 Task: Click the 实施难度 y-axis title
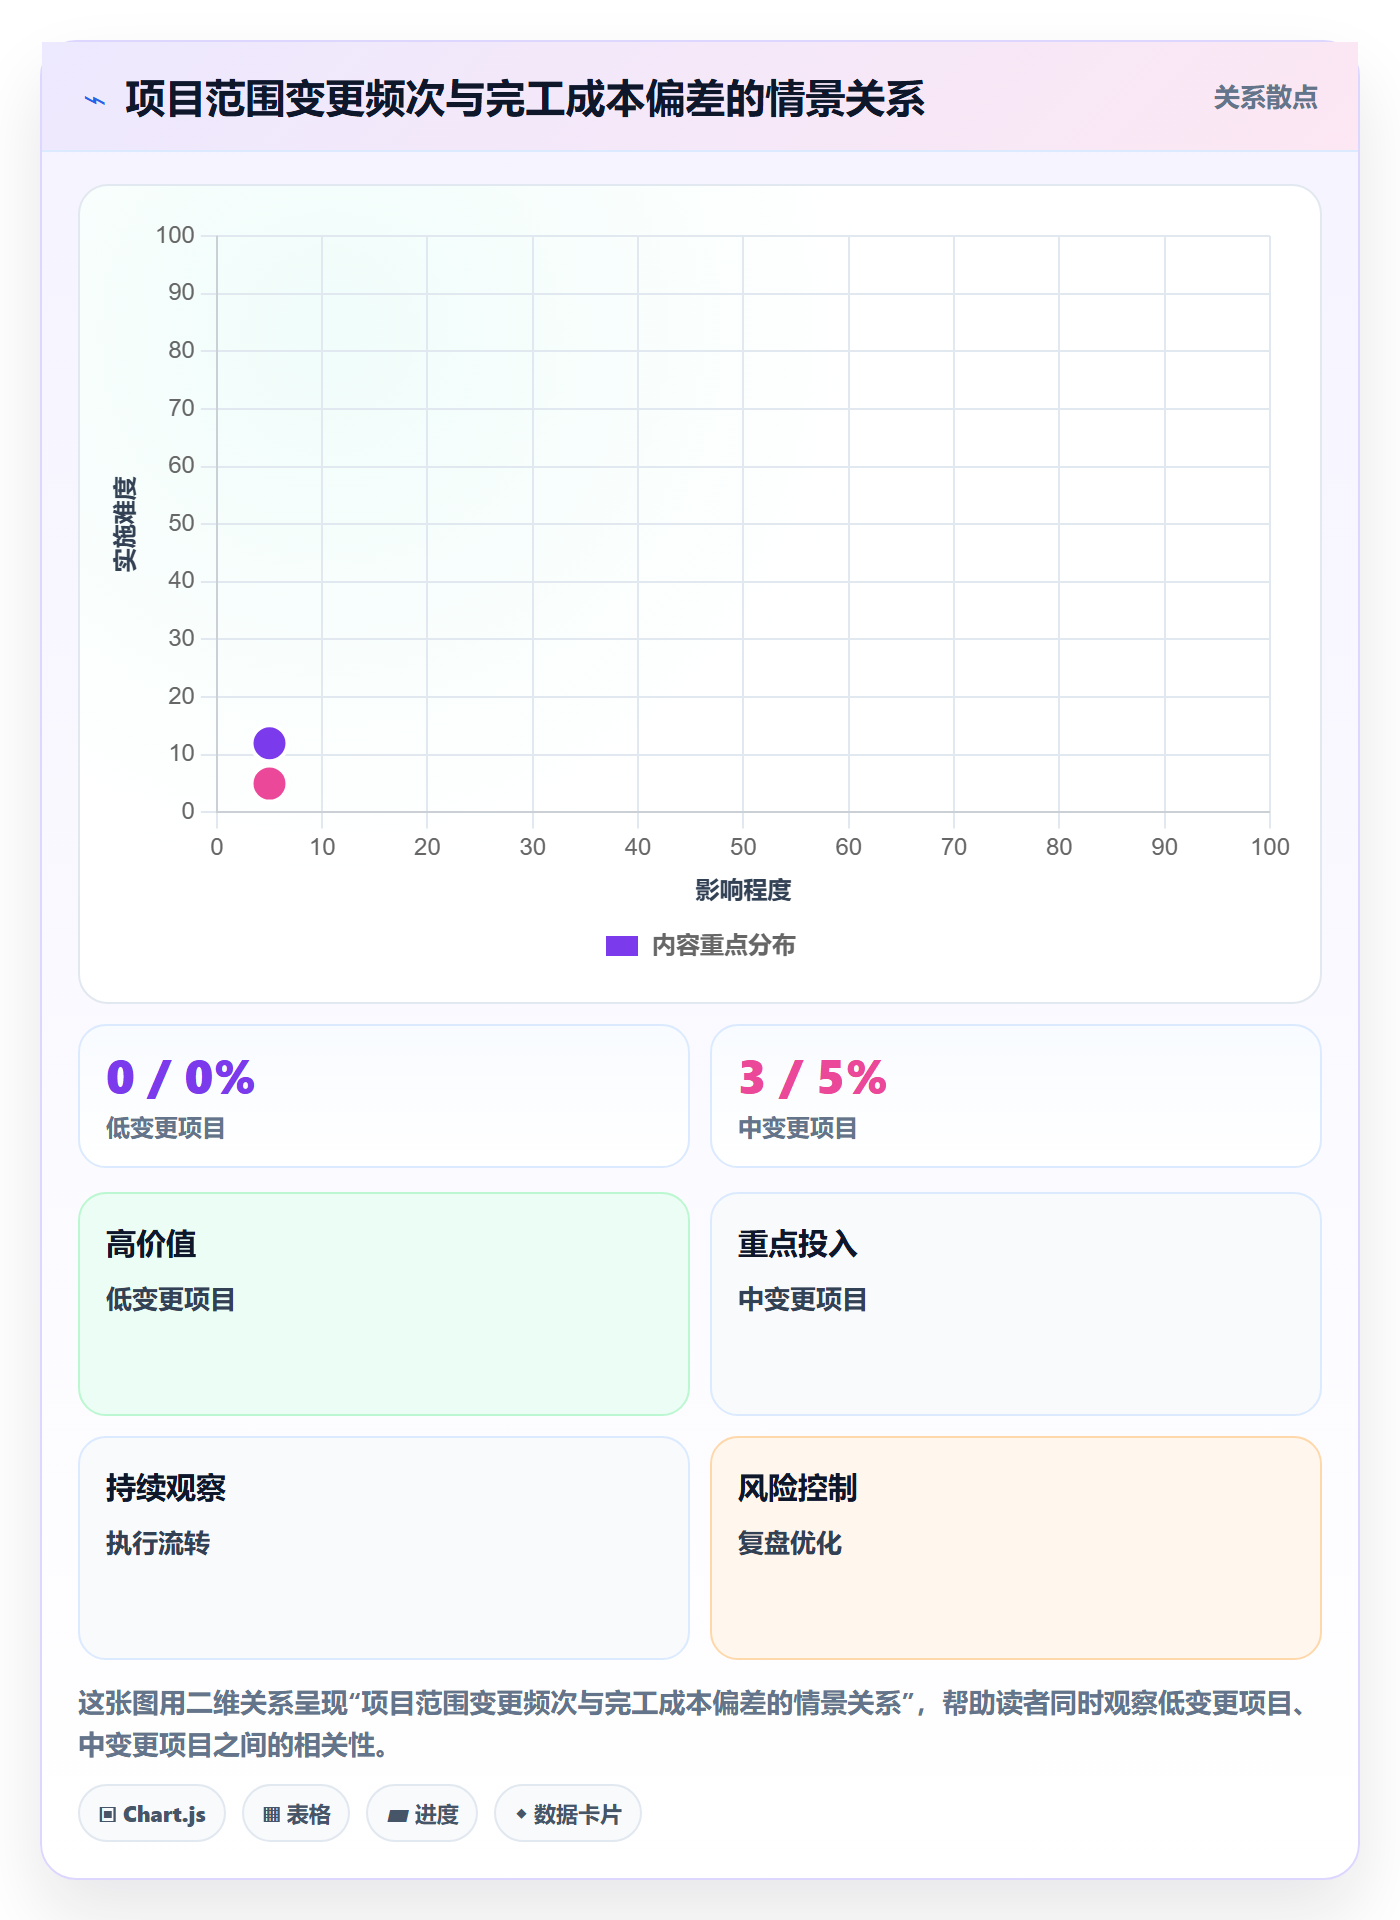coord(125,524)
